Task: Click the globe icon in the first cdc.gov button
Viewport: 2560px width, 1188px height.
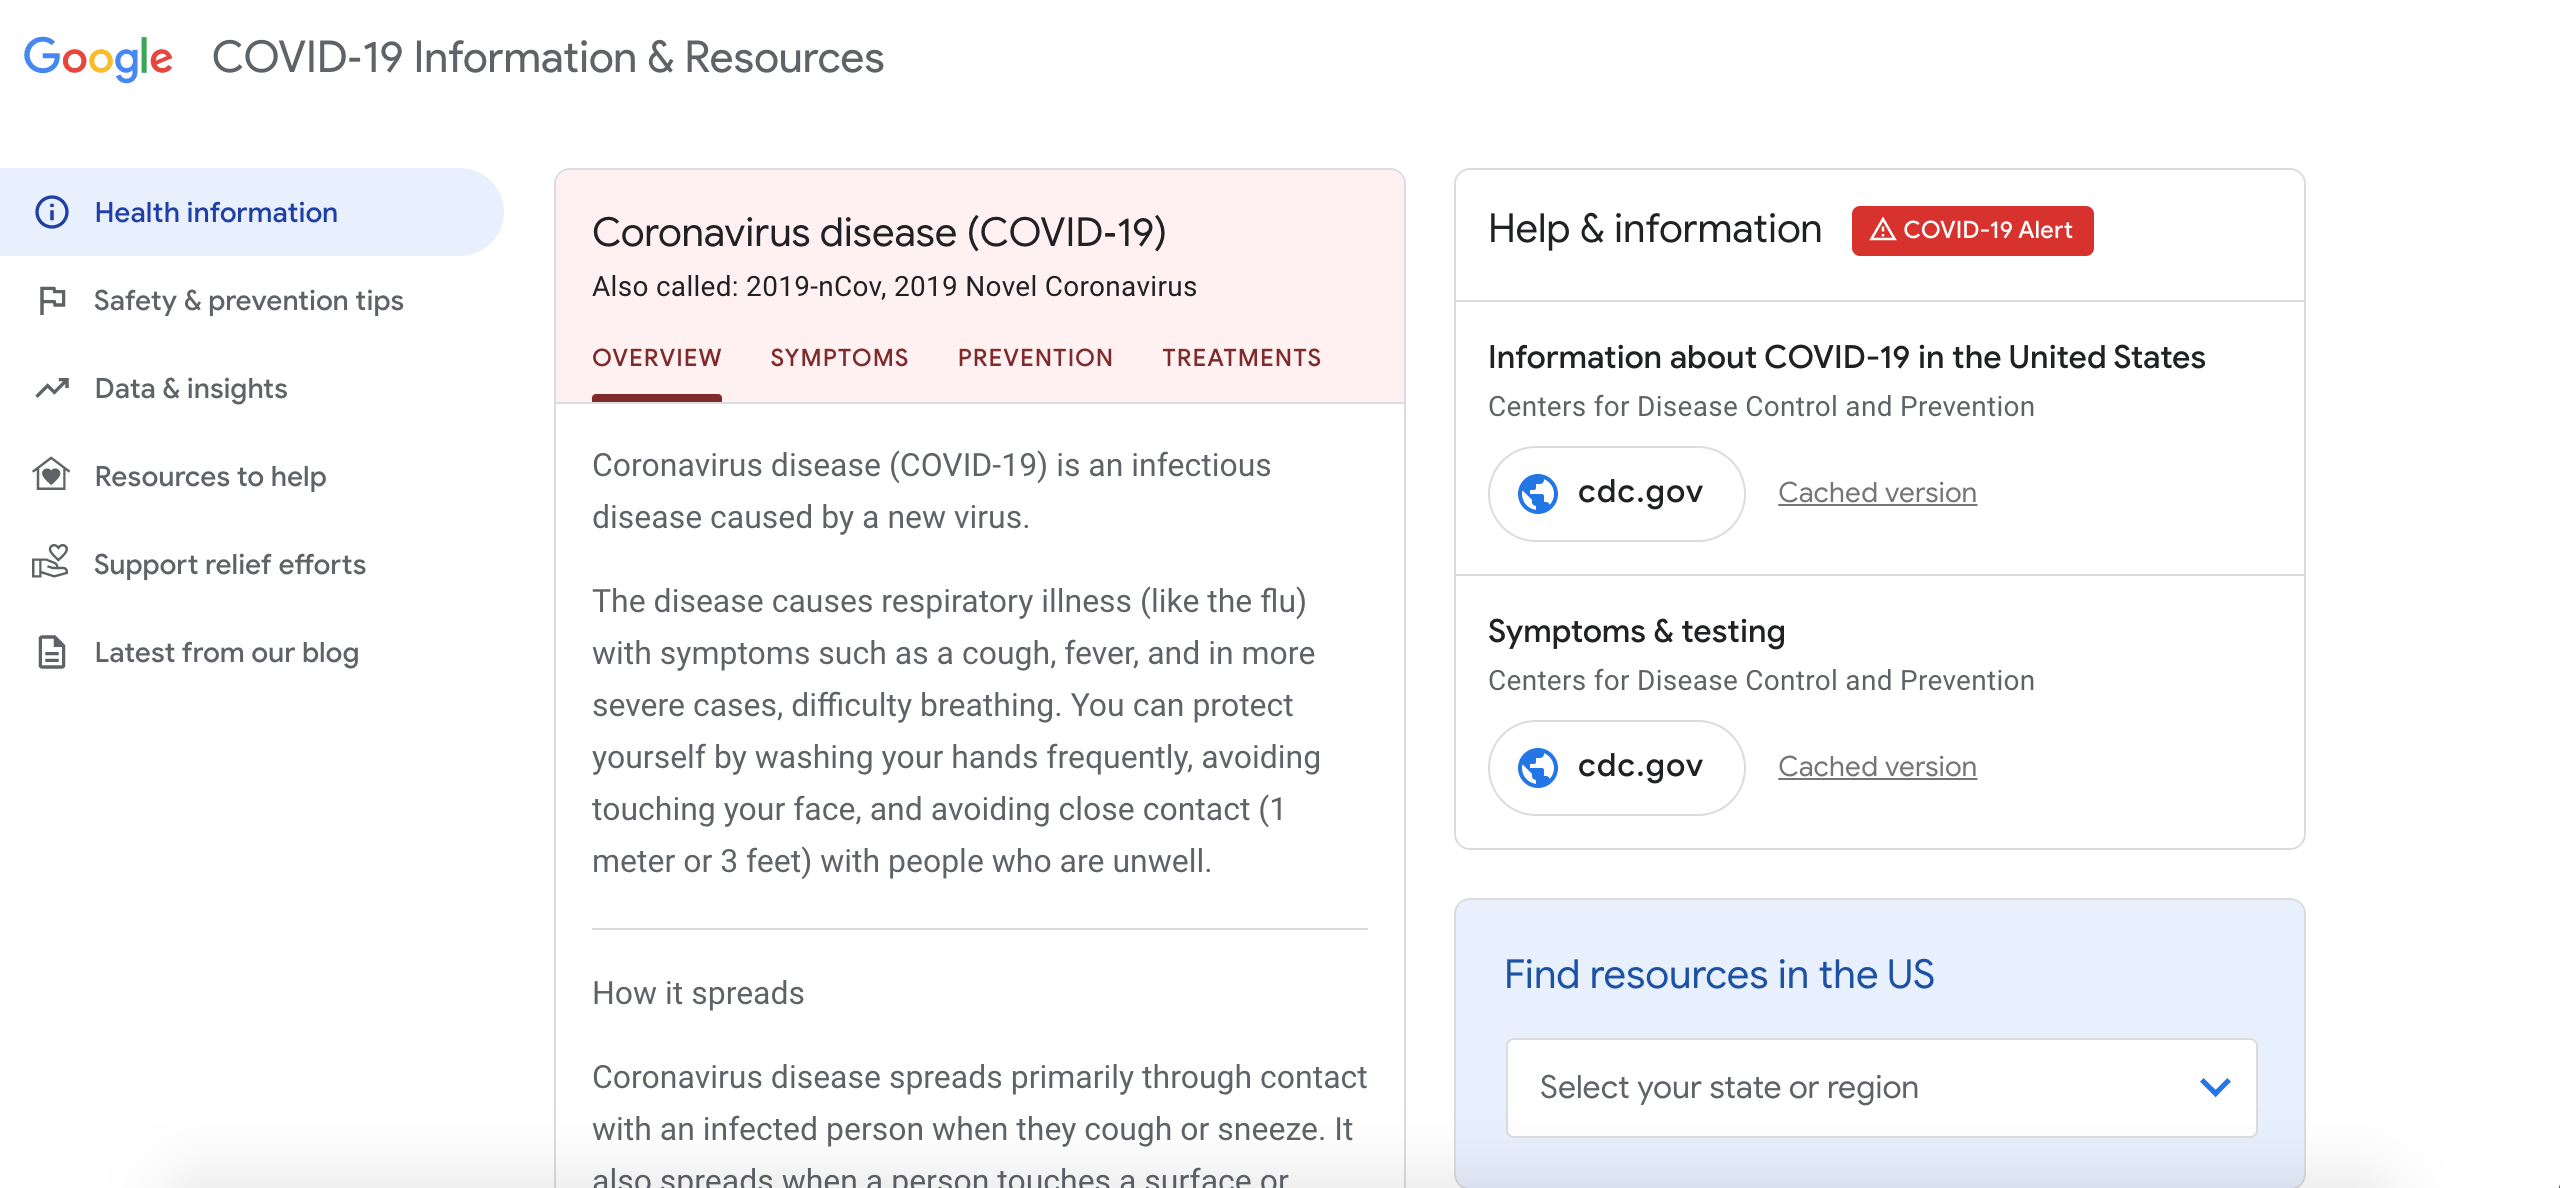Action: [1538, 493]
